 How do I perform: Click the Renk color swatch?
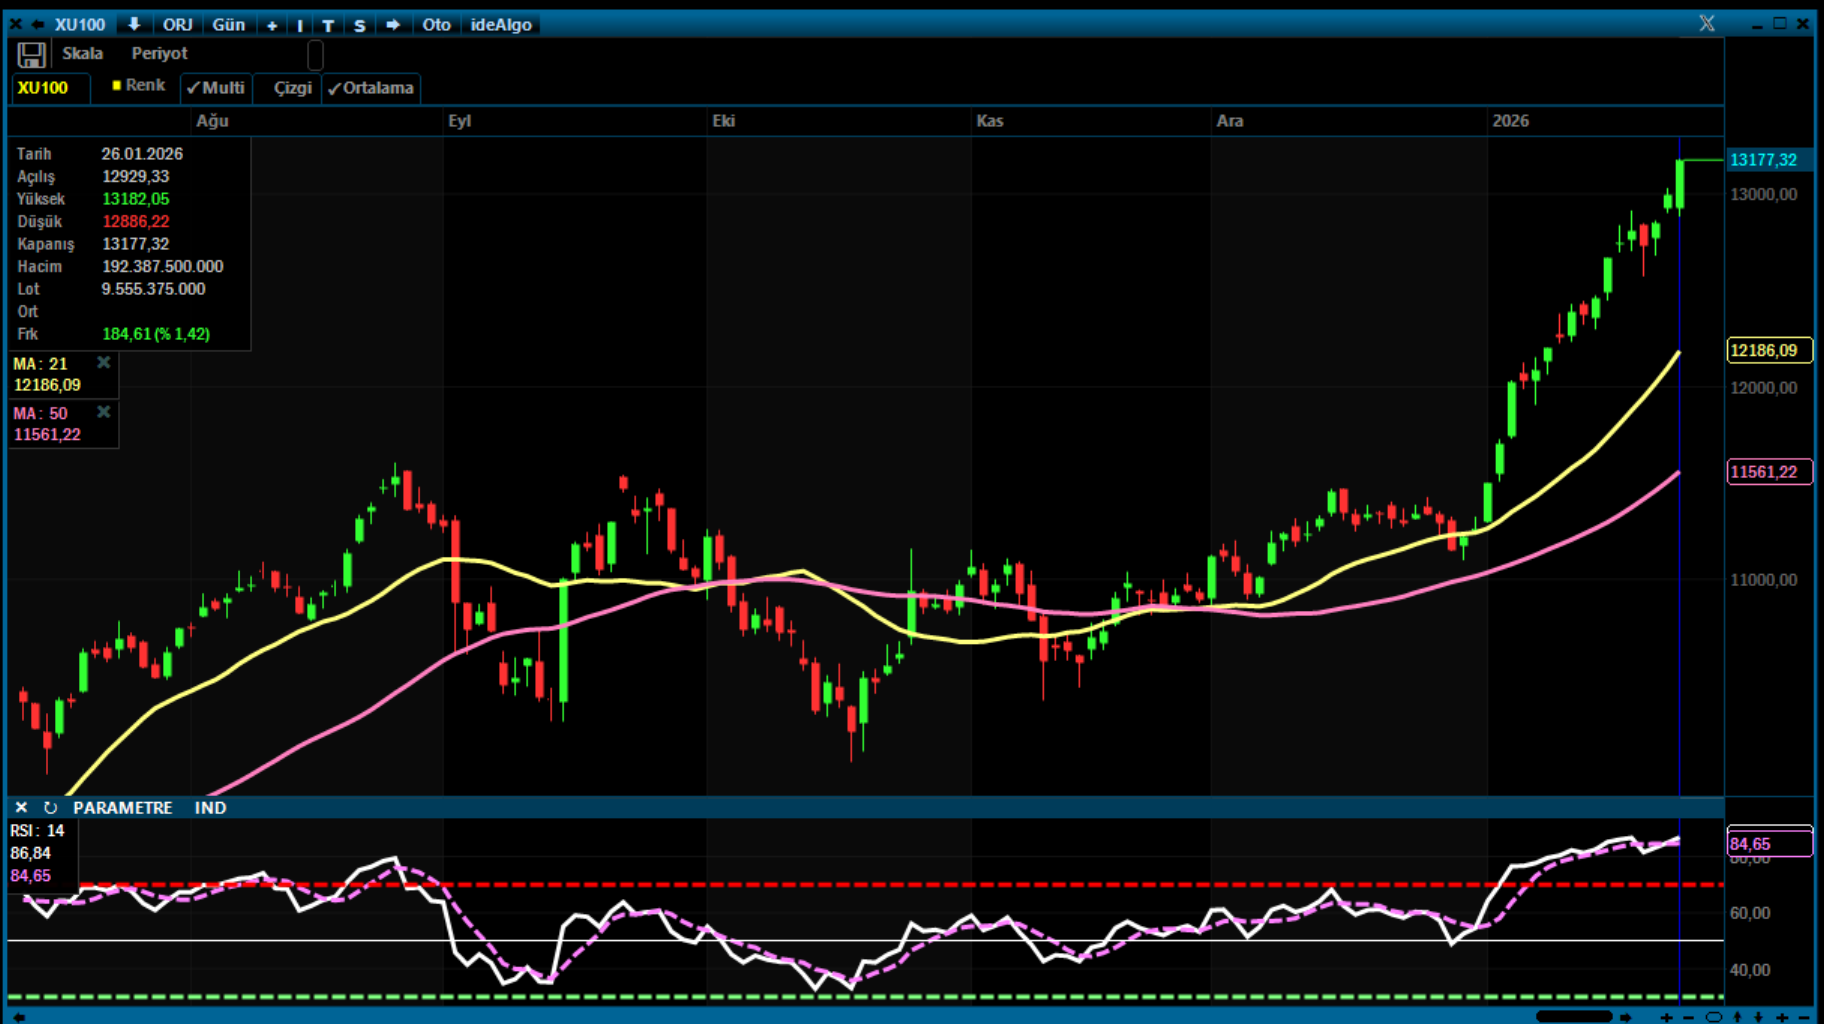click(119, 86)
